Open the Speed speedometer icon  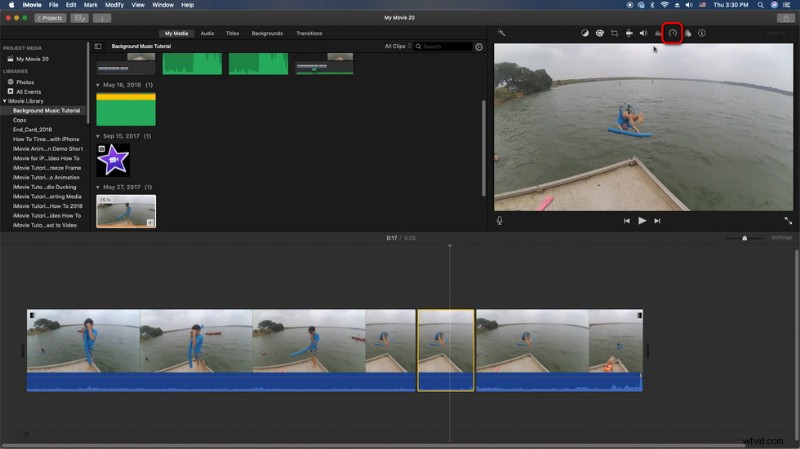coord(672,33)
